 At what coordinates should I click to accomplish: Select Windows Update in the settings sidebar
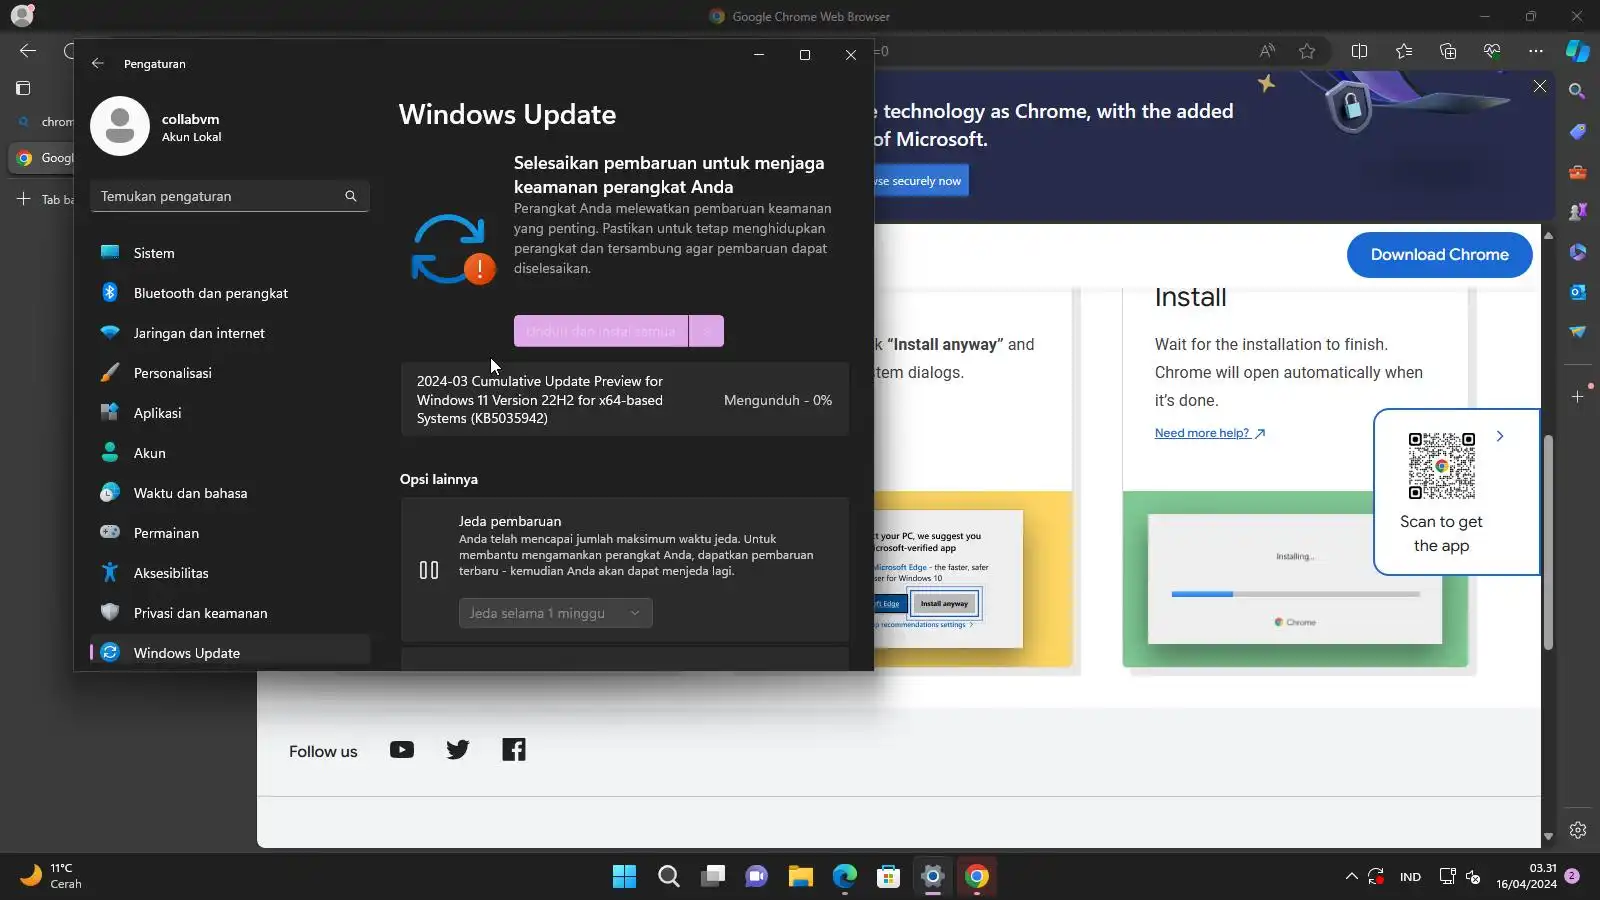pos(230,653)
